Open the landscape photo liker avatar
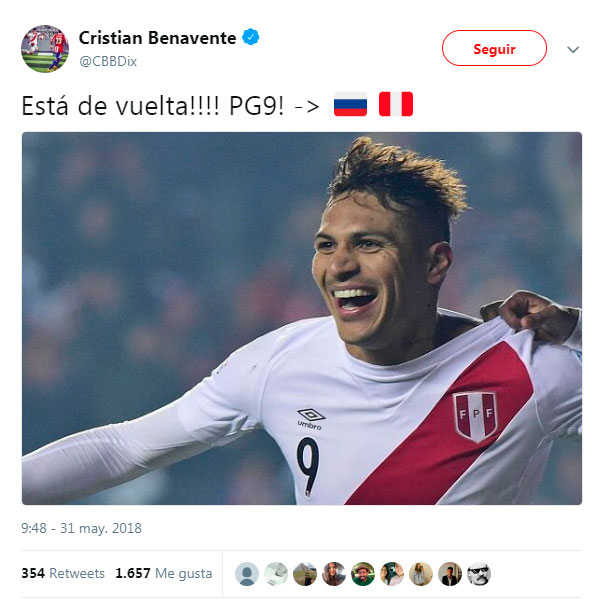 [x=305, y=574]
